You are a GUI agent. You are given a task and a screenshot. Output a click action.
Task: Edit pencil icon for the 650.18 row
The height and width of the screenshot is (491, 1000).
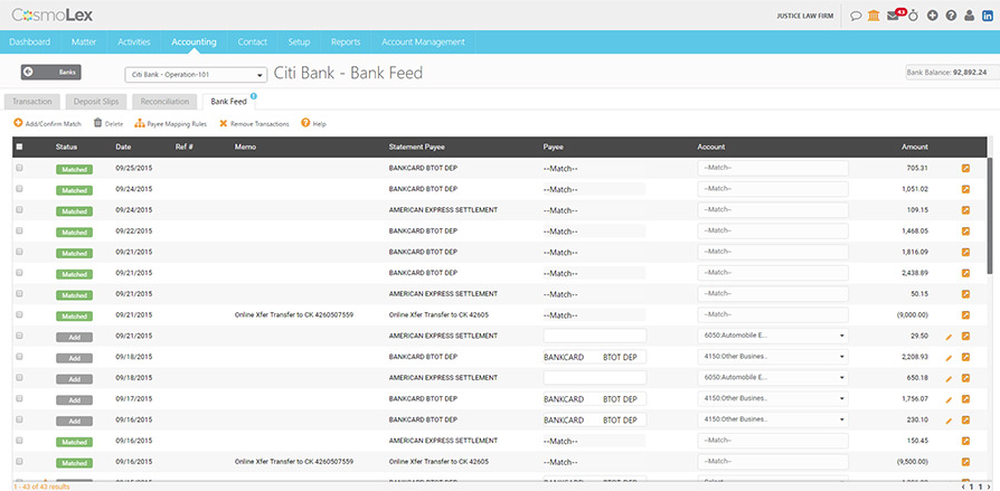click(948, 378)
